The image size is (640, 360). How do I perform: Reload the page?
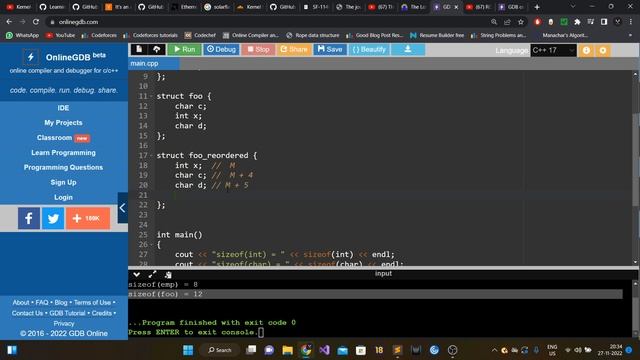point(36,22)
